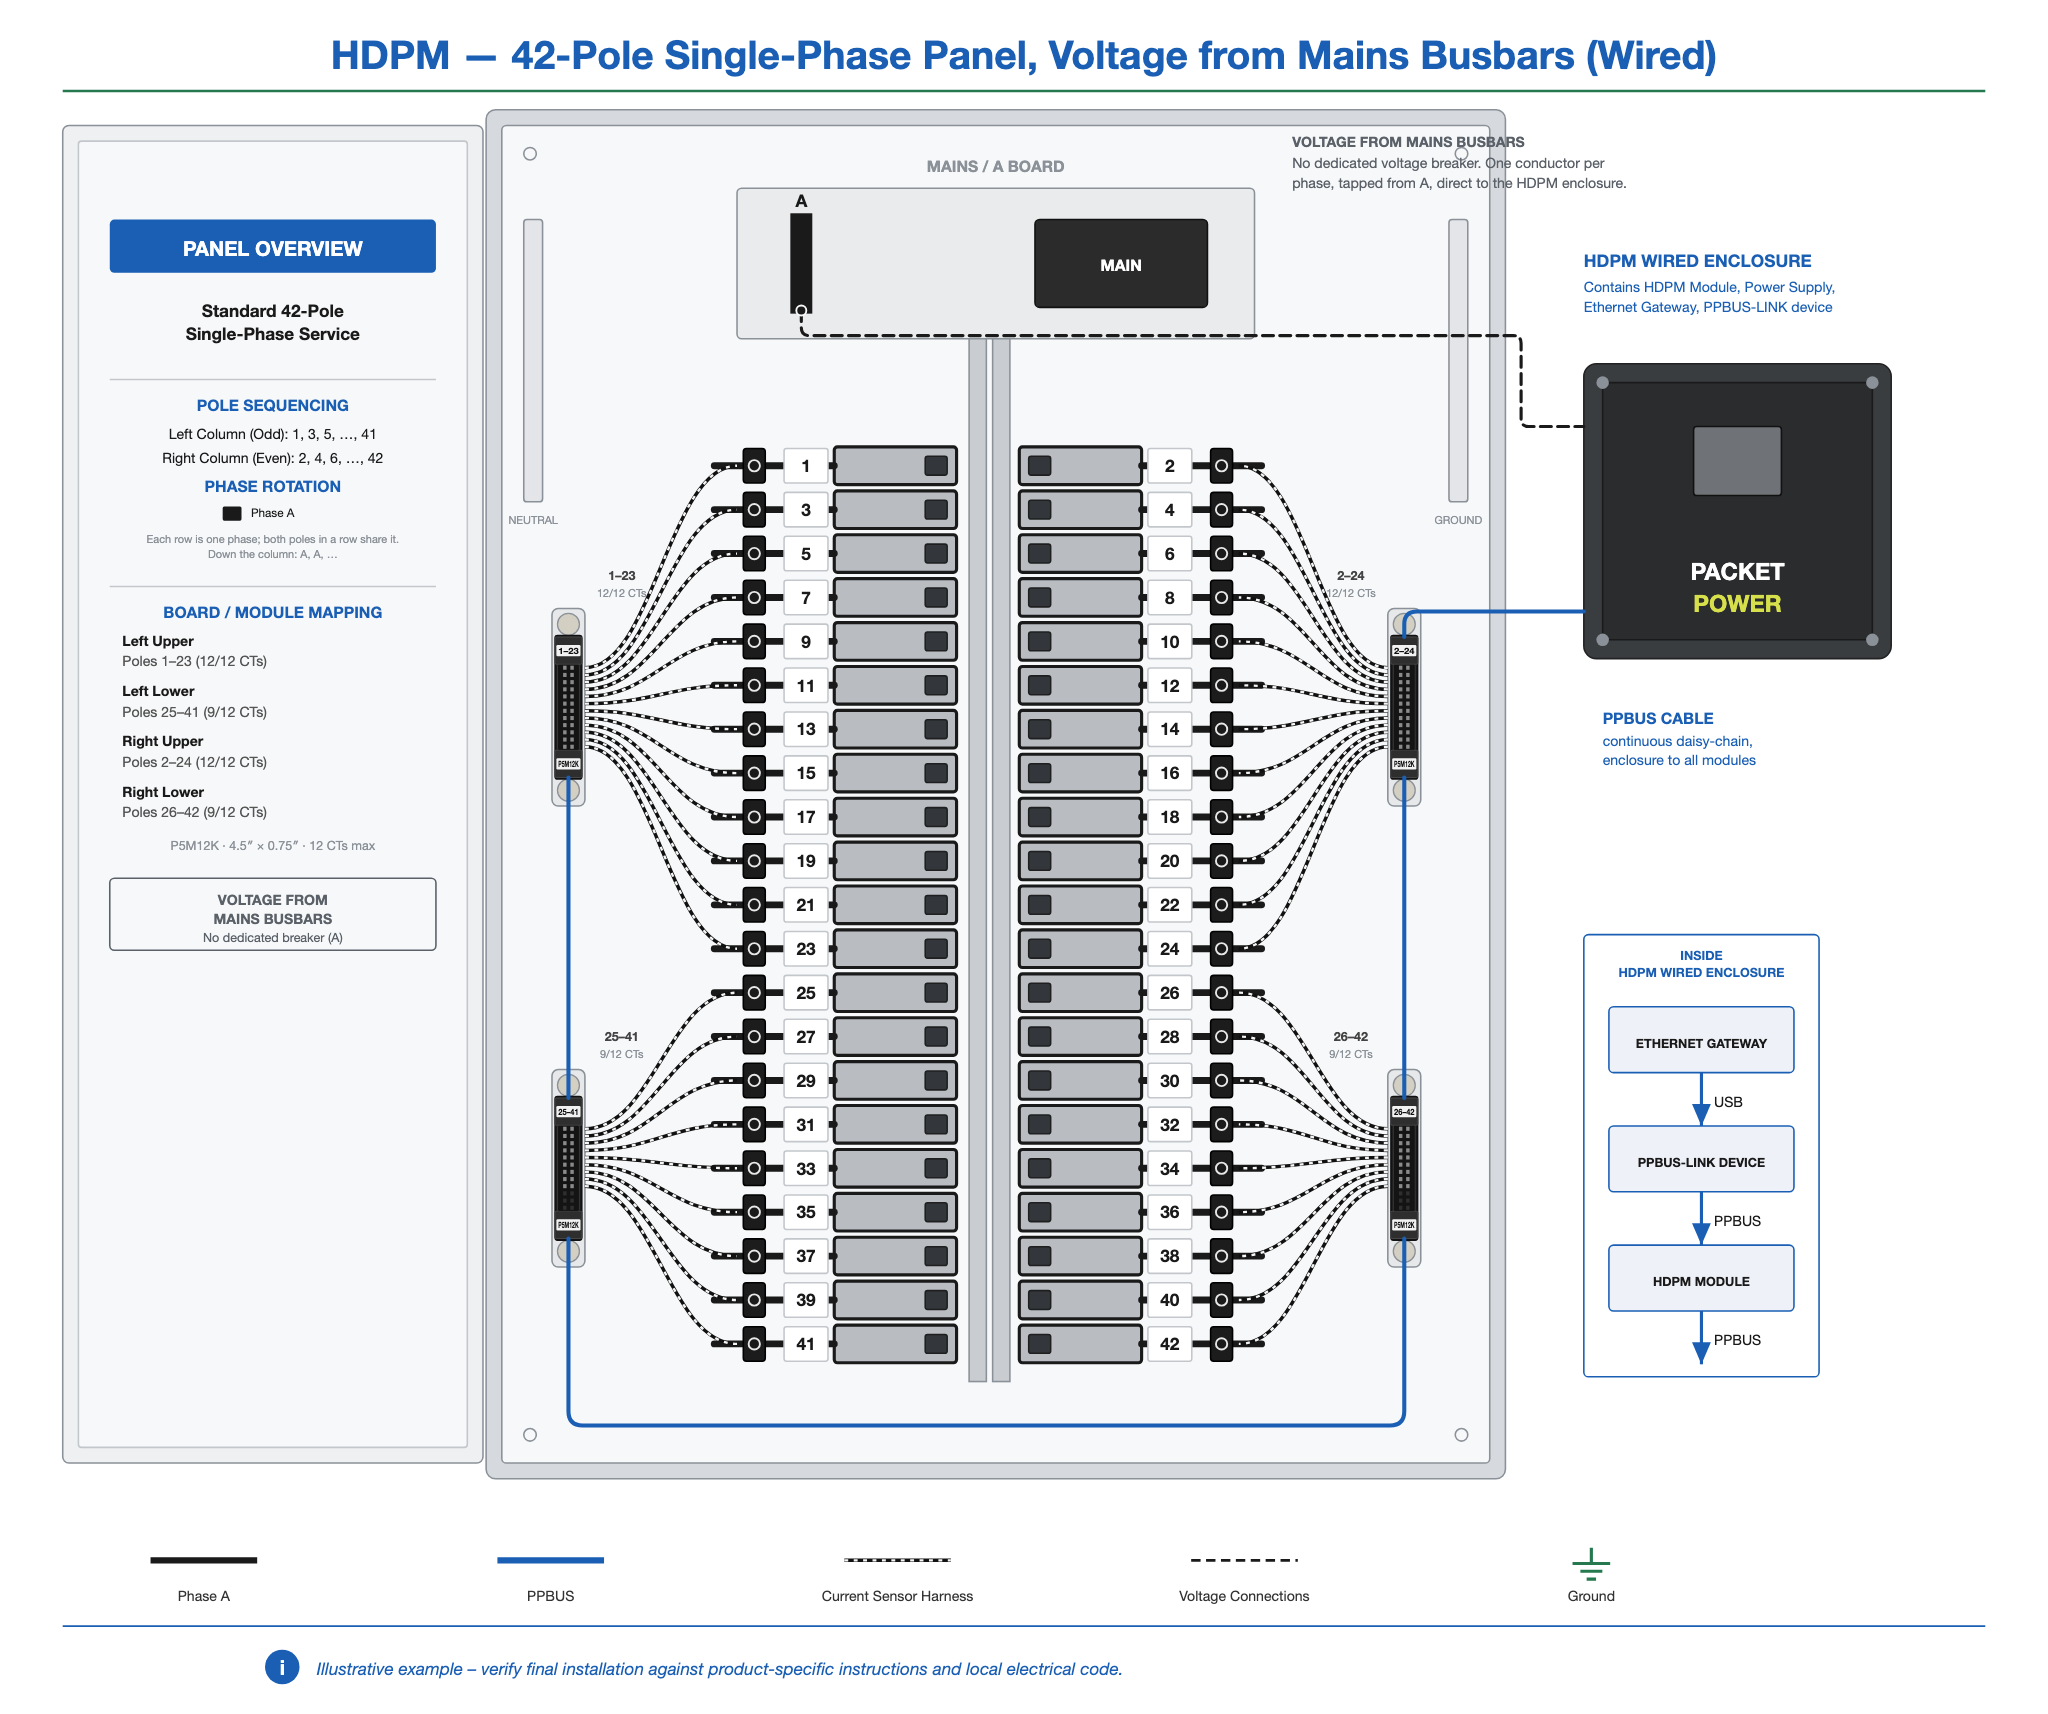Viewport: 2048px width, 1714px height.
Task: Click the PPBUS arrow below the HDPM MODULE block
Action: click(1701, 1338)
